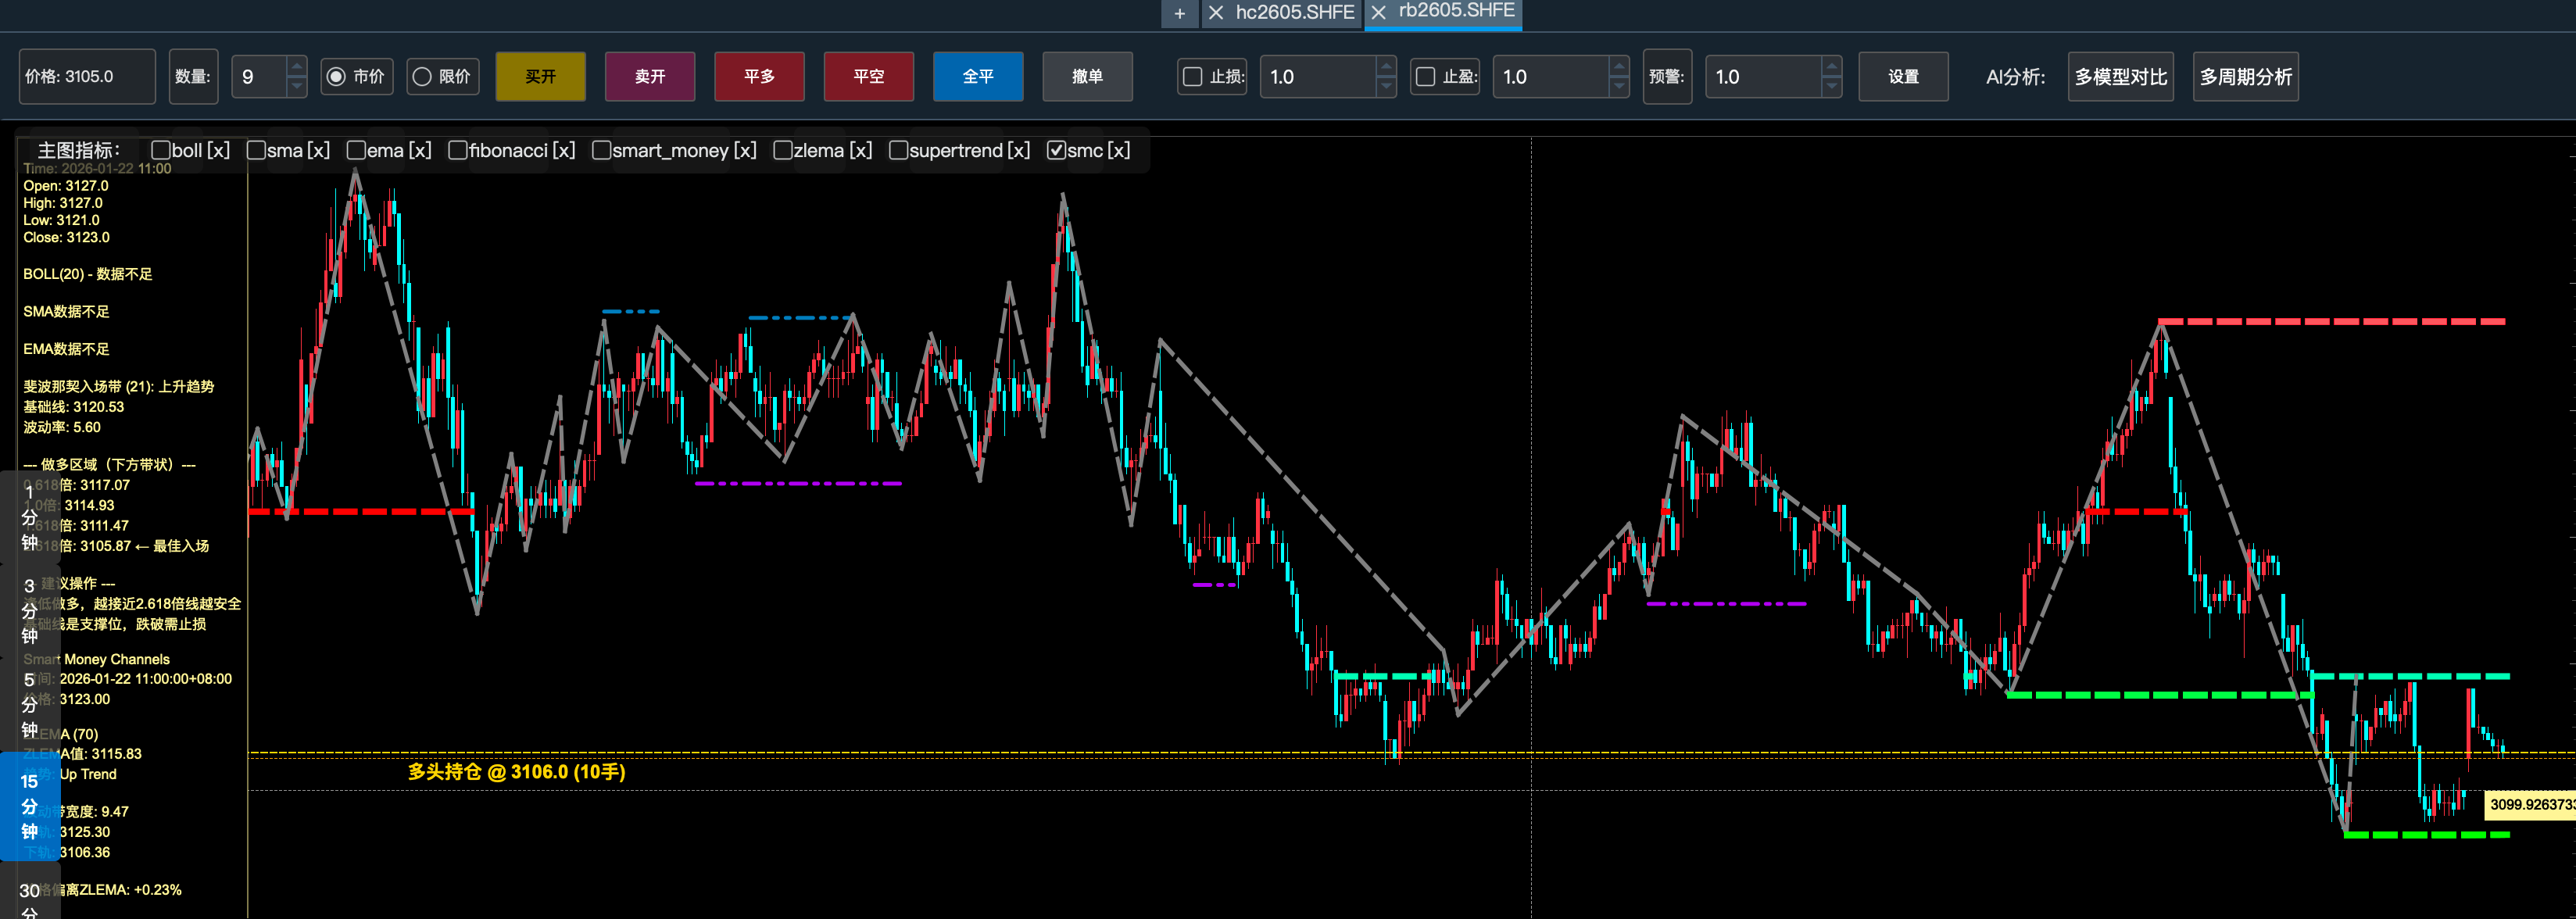Image resolution: width=2576 pixels, height=919 pixels.
Task: Enable the 止盈 take-profit checkbox
Action: pos(1425,77)
